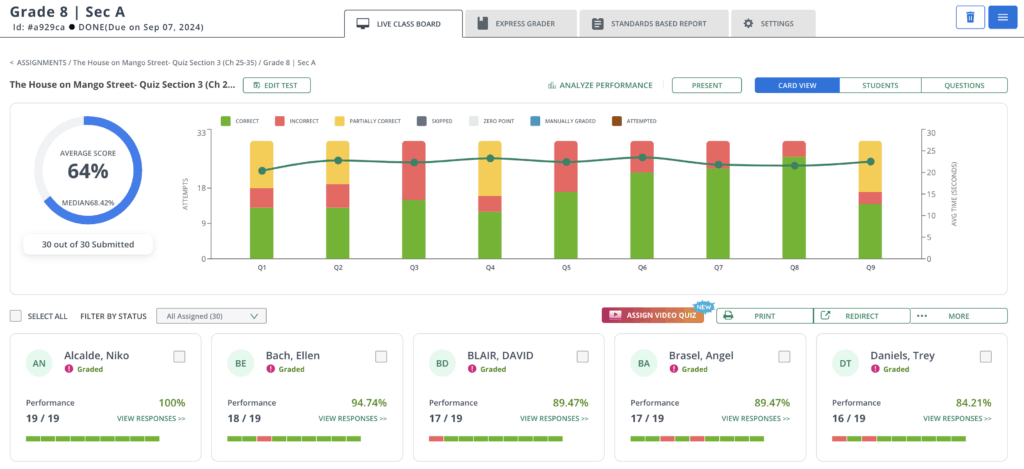
Task: Click the monitor icon on Live Class Board tab
Action: click(x=362, y=24)
